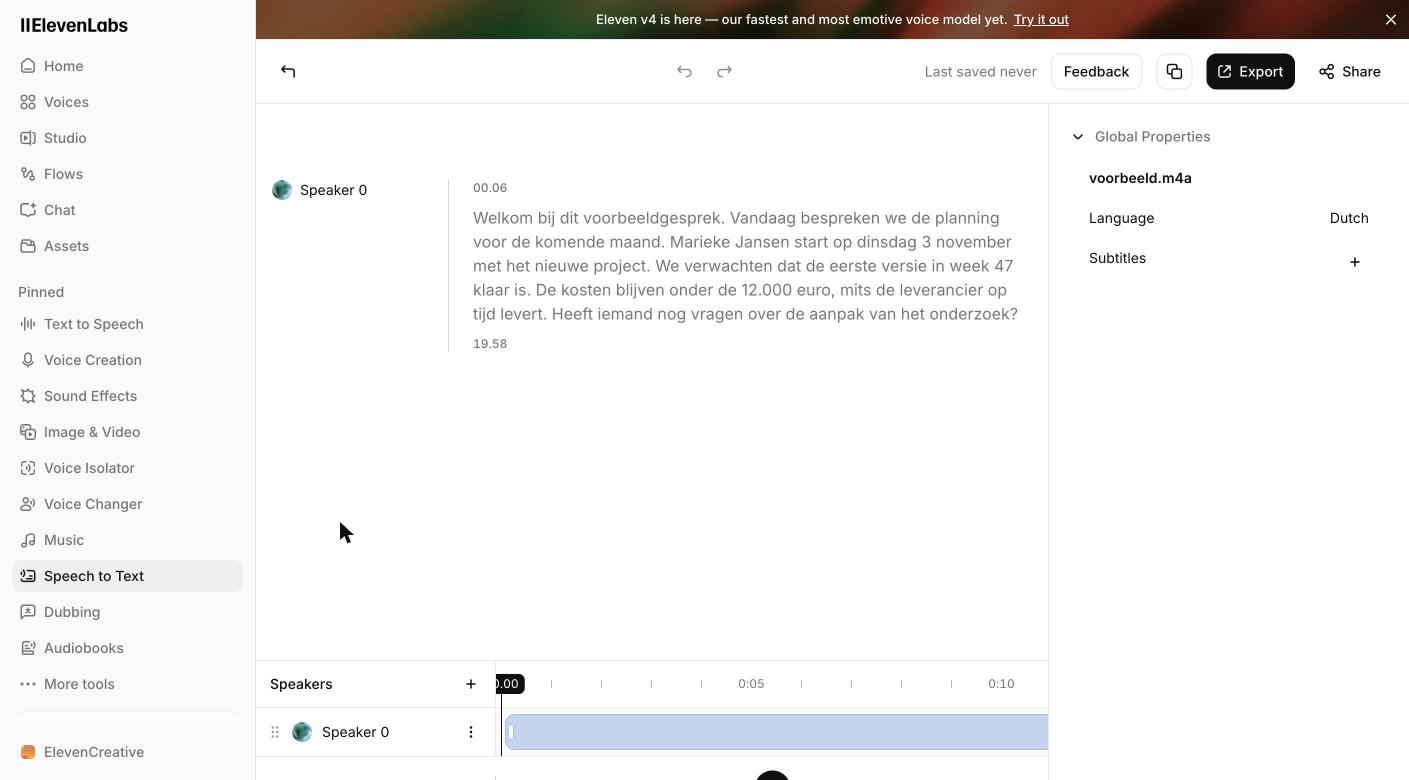Image resolution: width=1409 pixels, height=780 pixels.
Task: Export the transcript
Action: 1250,71
